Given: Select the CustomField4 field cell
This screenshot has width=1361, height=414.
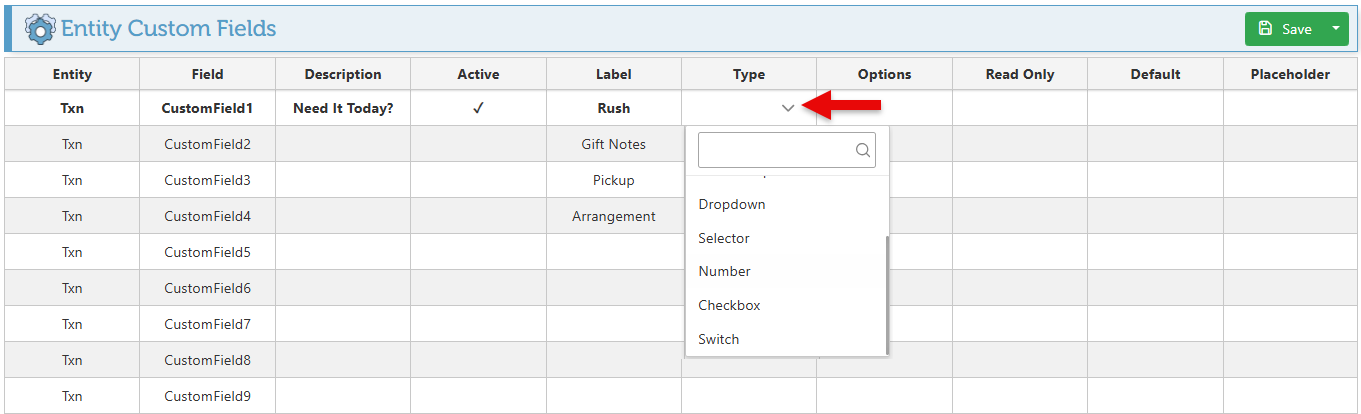Looking at the screenshot, I should point(207,216).
